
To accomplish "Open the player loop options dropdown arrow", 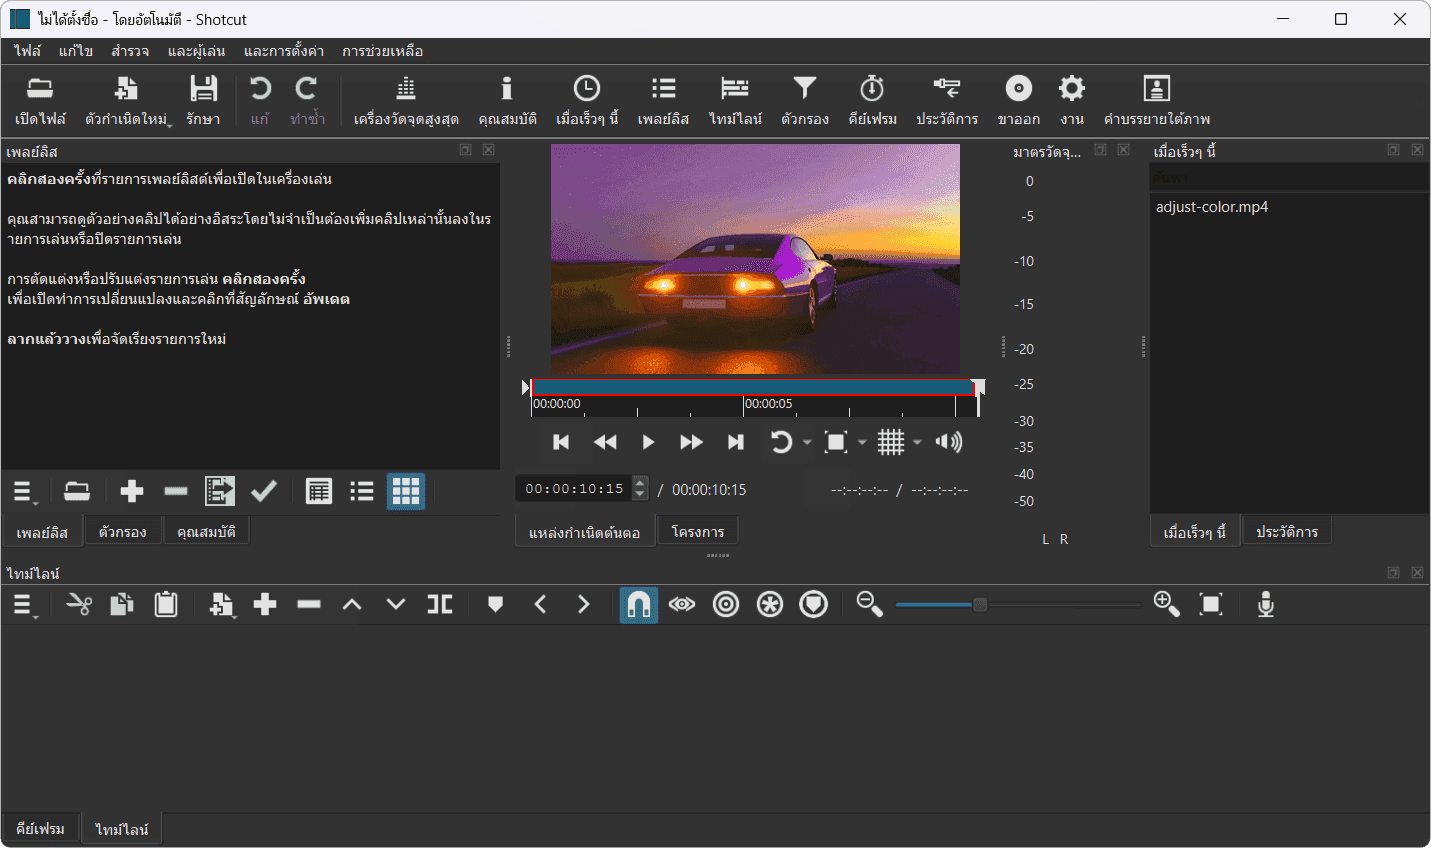I will pos(807,442).
